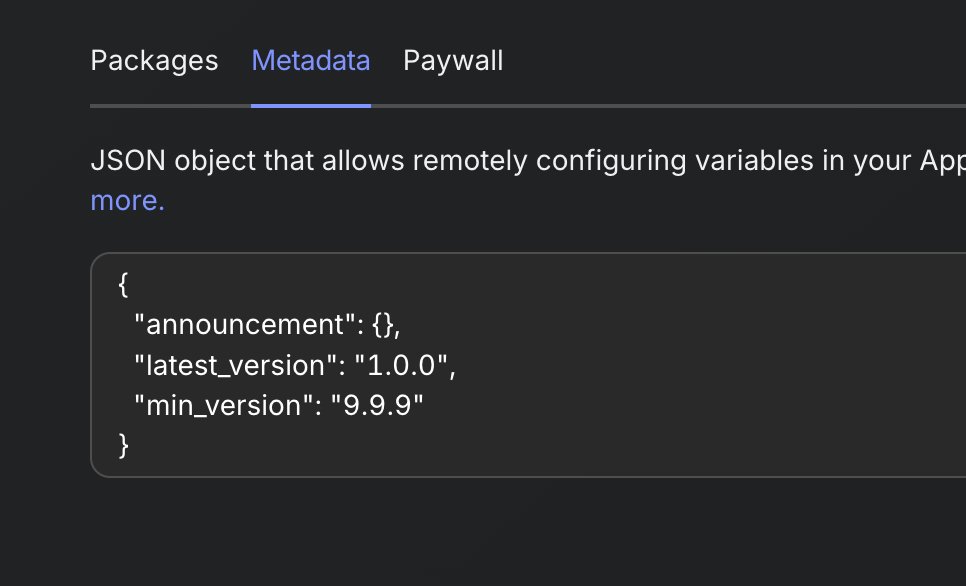The width and height of the screenshot is (966, 586).
Task: Click the blue underline beneath Metadata
Action: coord(311,106)
